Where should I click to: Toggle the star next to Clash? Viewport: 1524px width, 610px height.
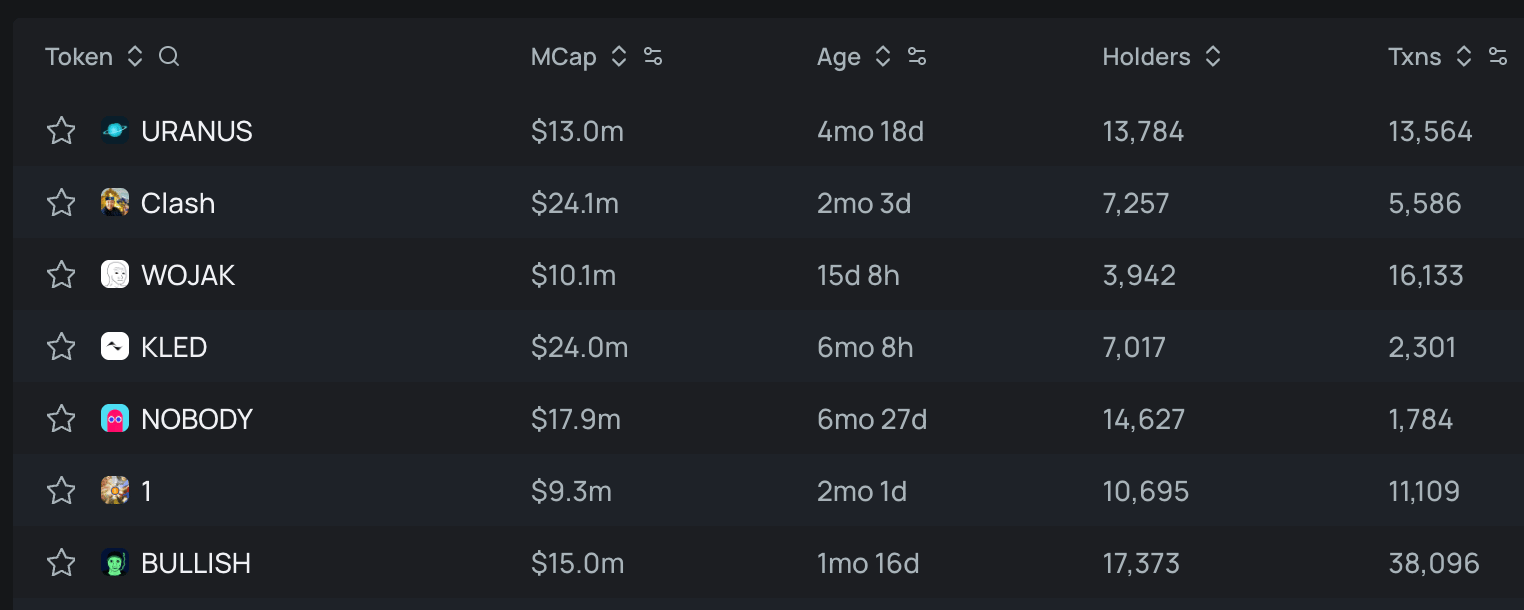tap(61, 203)
